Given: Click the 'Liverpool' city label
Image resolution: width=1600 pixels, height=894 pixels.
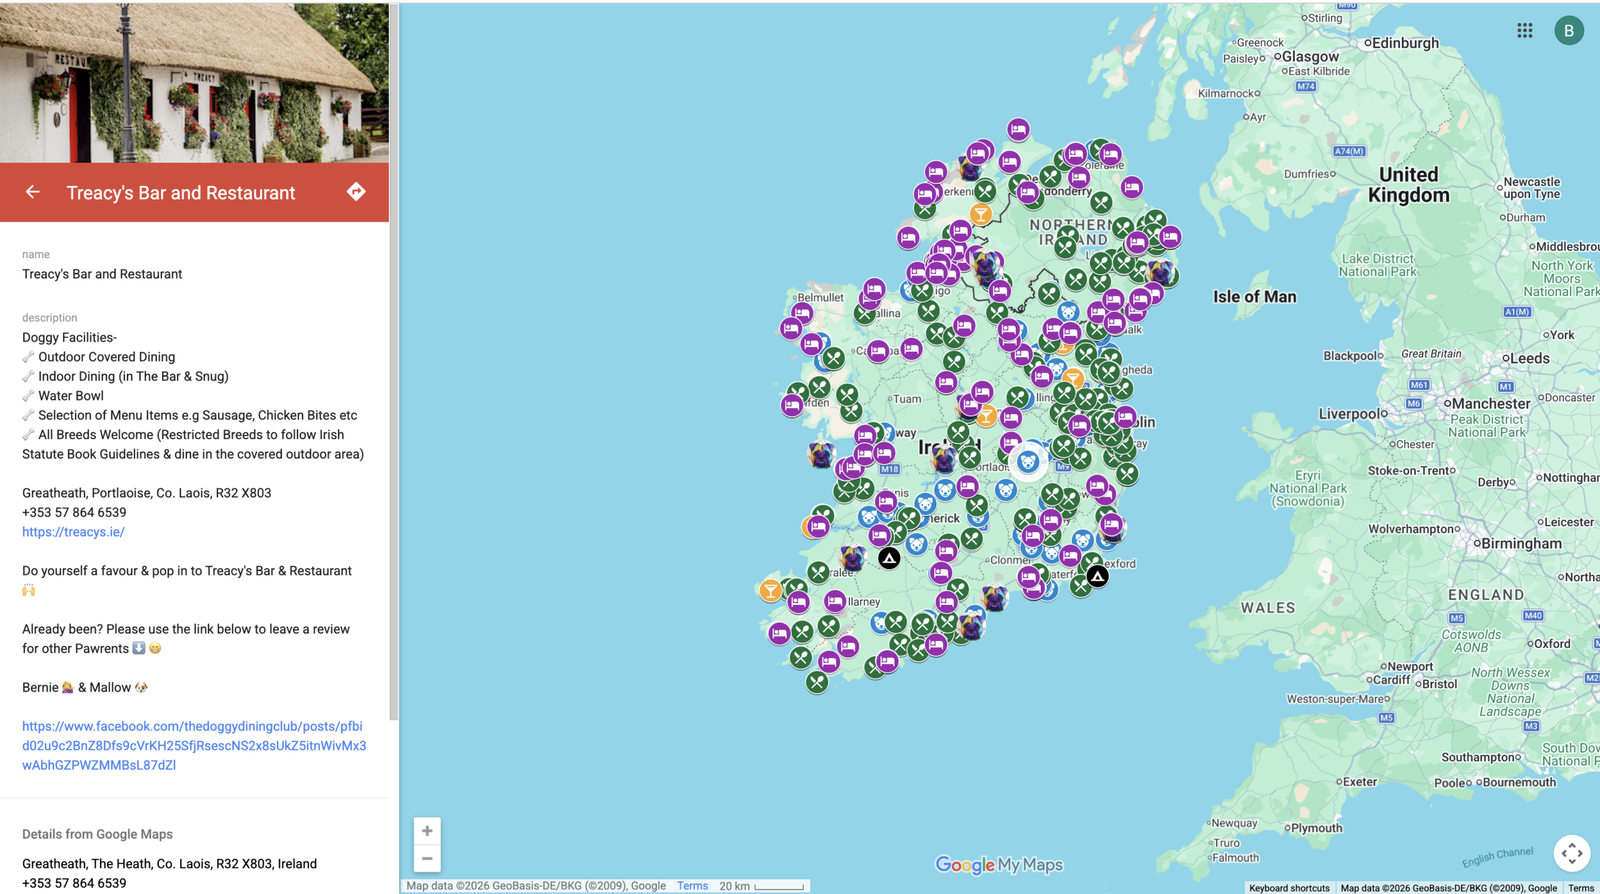Looking at the screenshot, I should 1349,414.
